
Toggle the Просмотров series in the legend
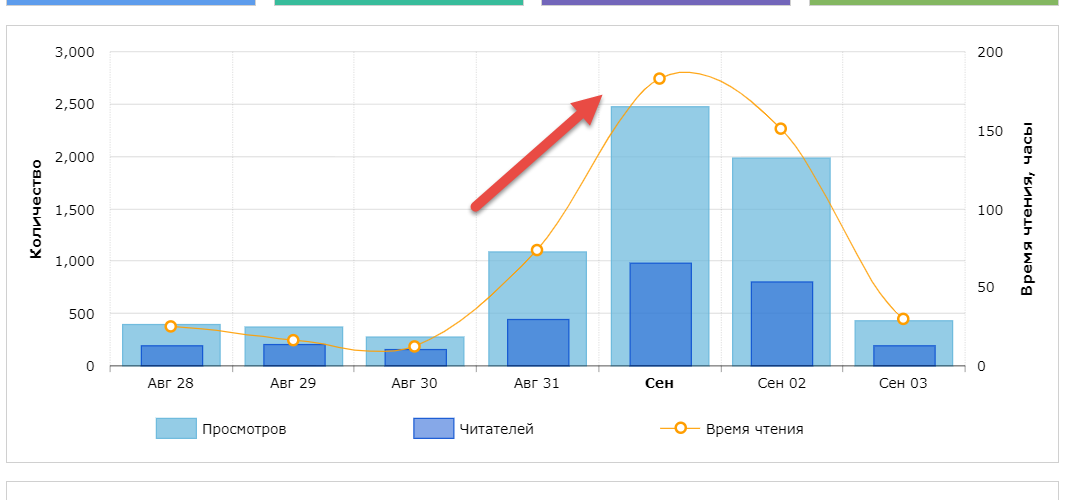coord(244,429)
